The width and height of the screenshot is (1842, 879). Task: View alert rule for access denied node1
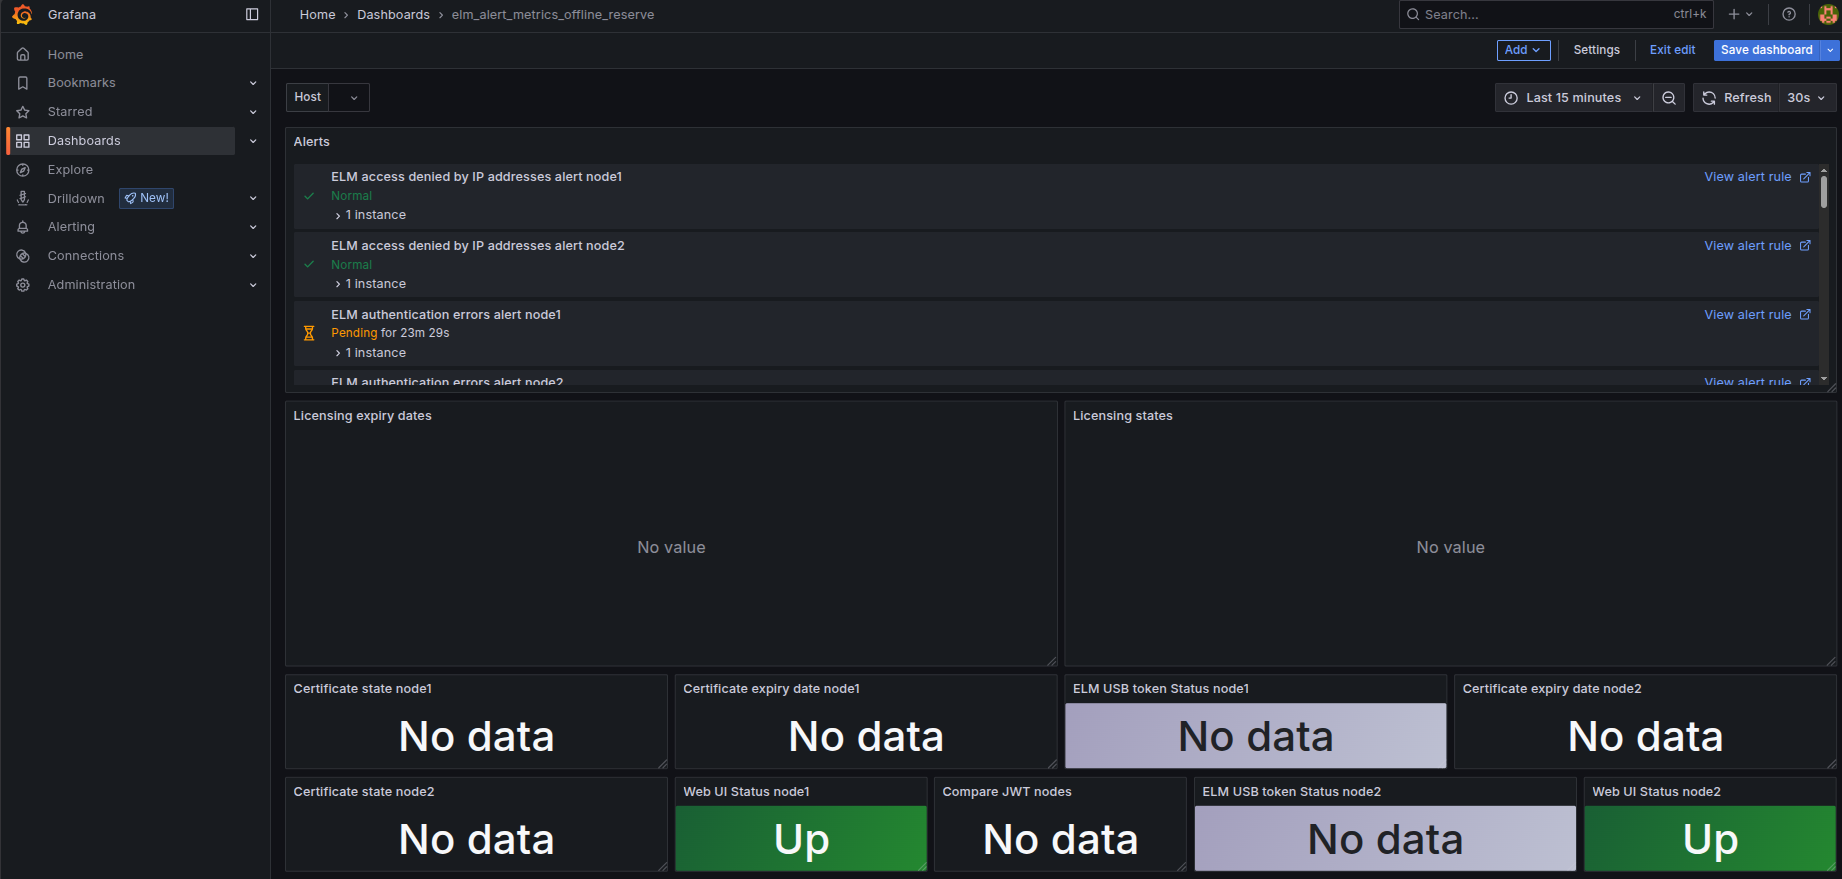(1757, 177)
